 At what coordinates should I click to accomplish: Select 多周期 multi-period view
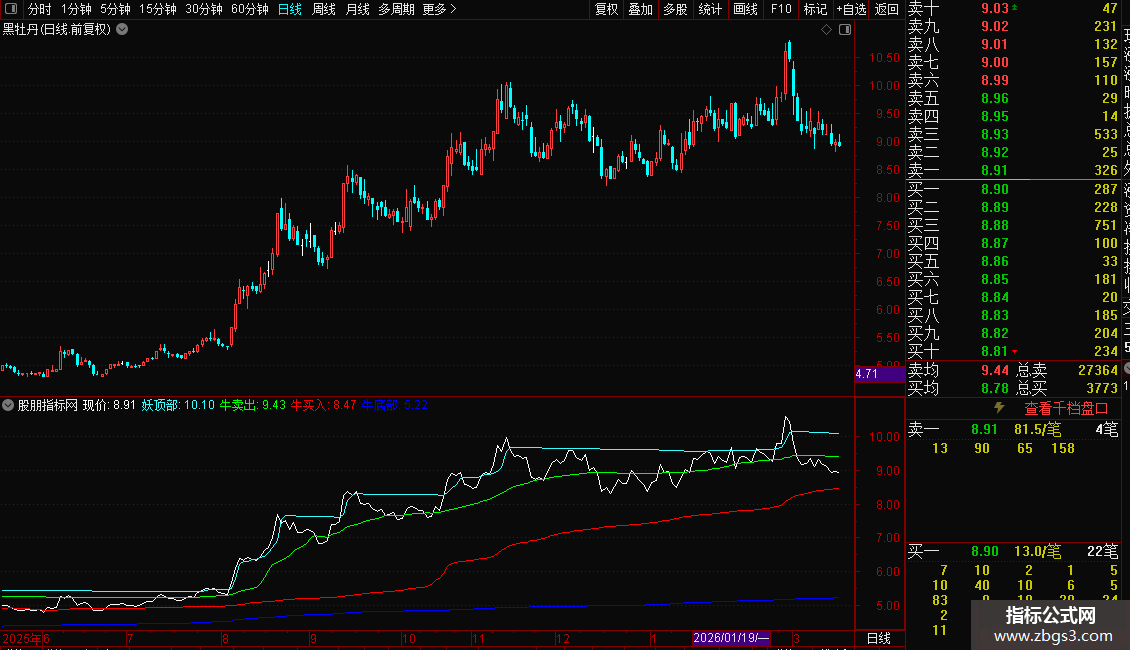click(x=396, y=9)
